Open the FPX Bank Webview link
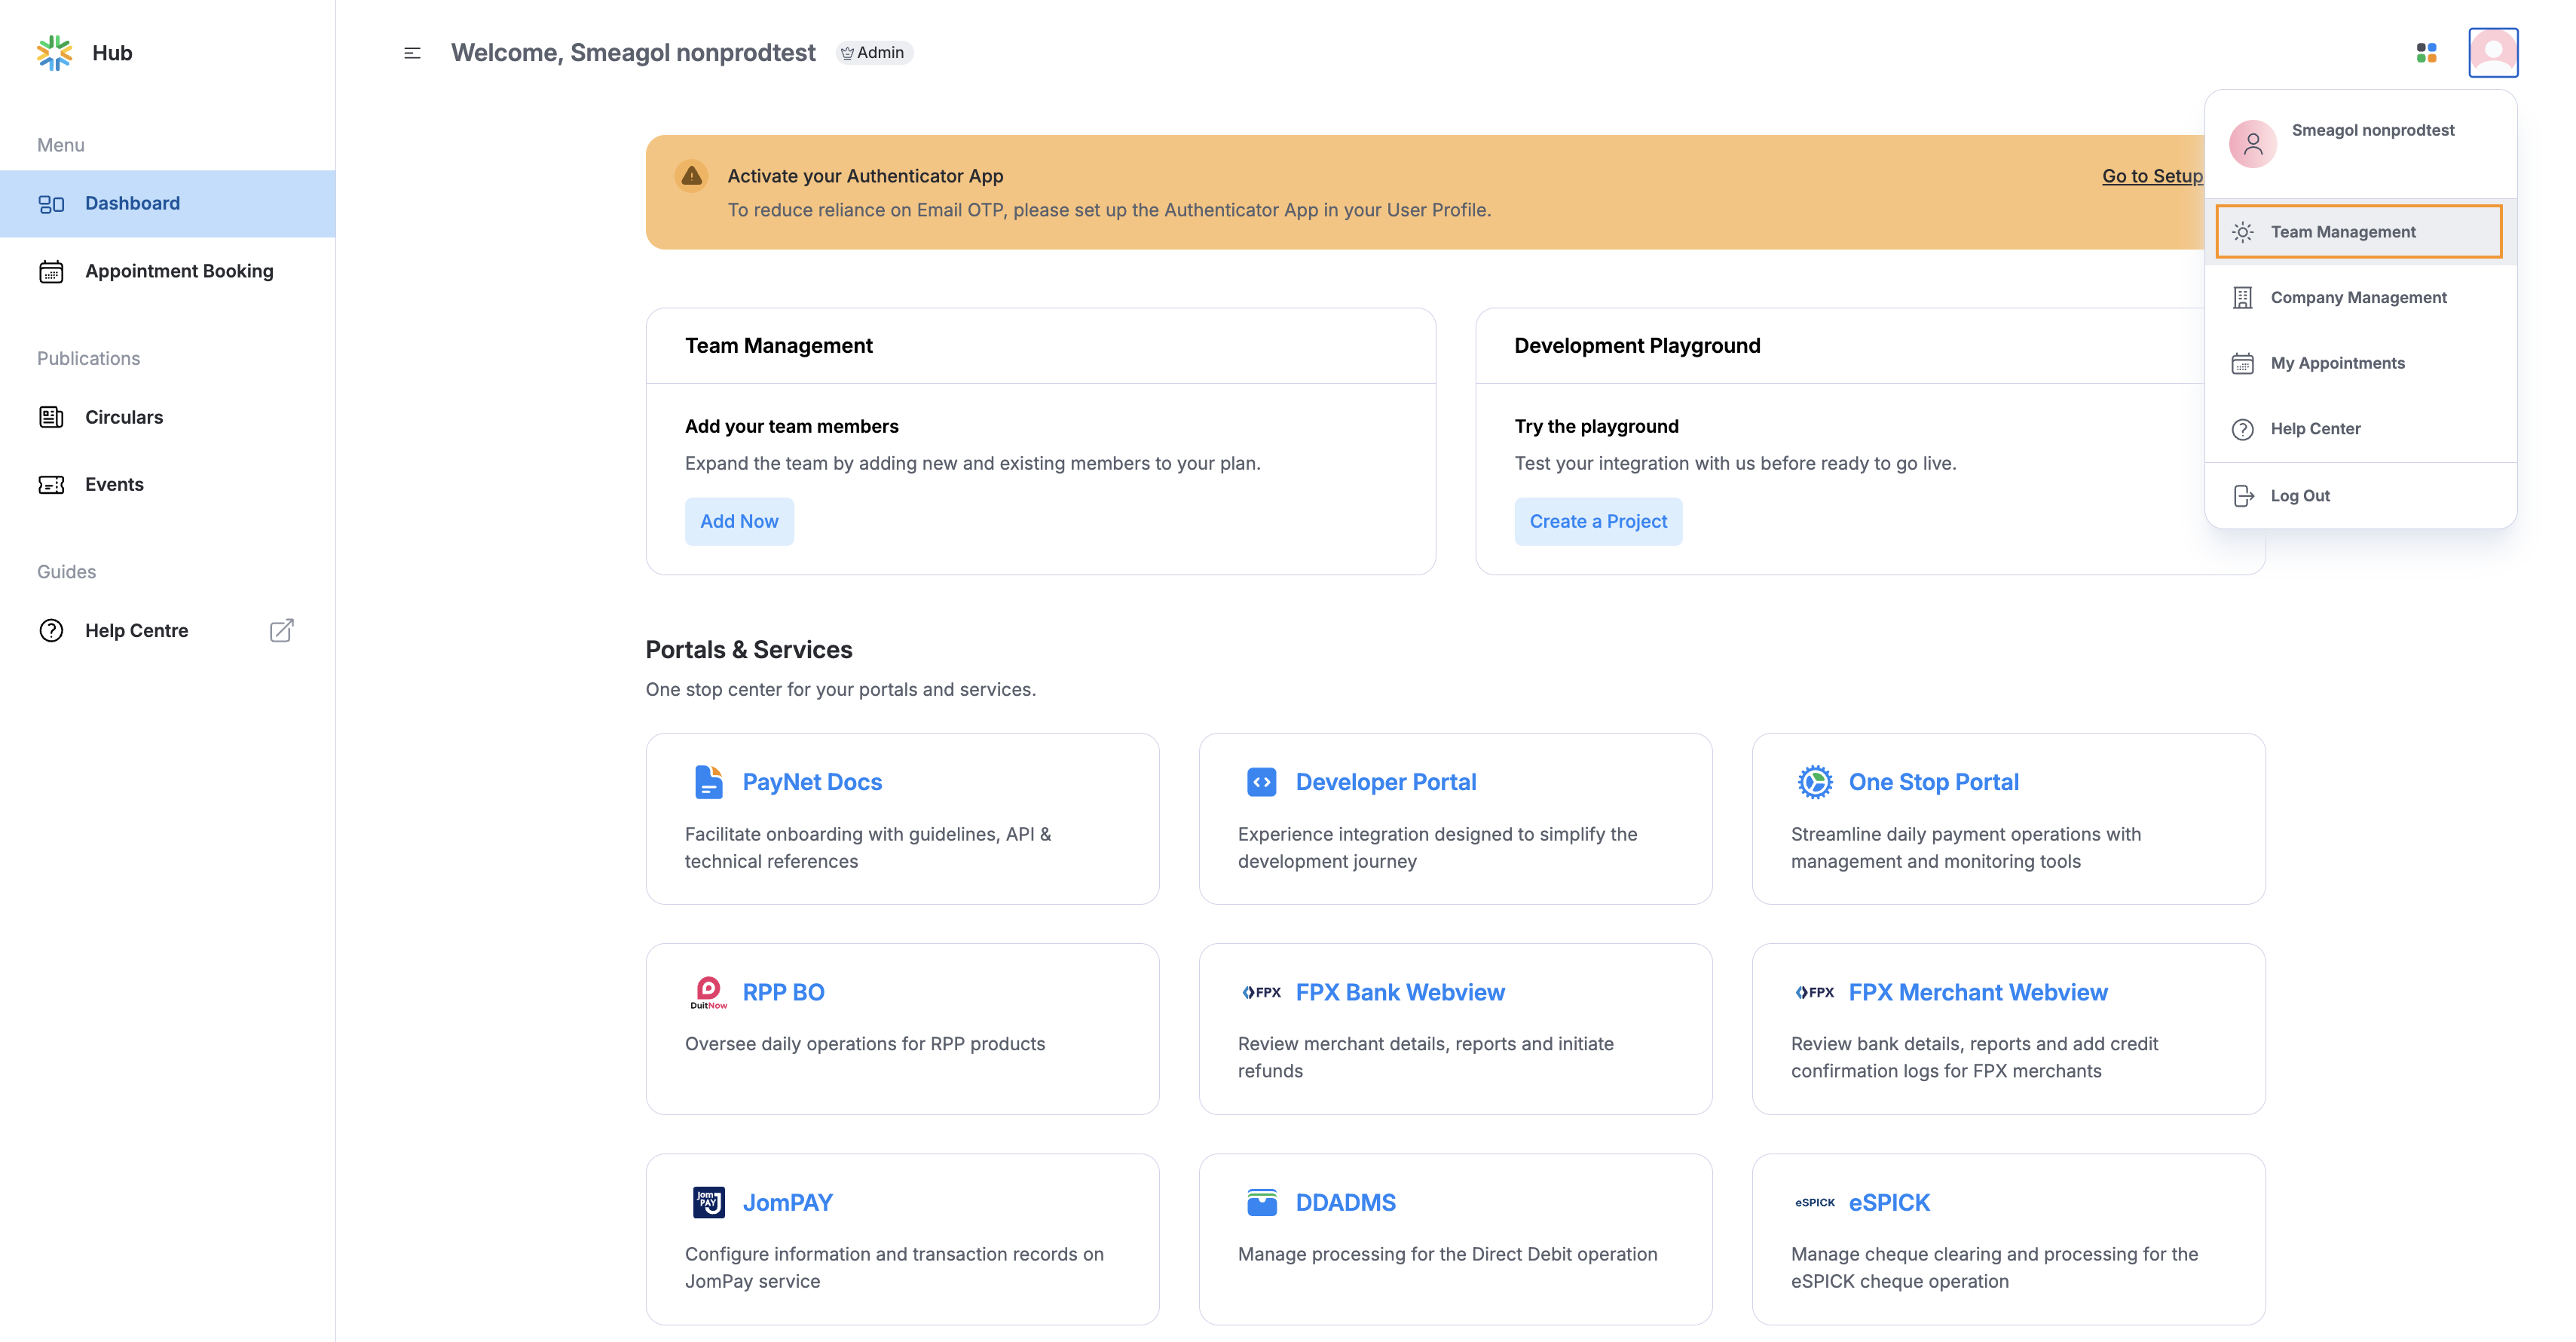 click(x=1400, y=992)
